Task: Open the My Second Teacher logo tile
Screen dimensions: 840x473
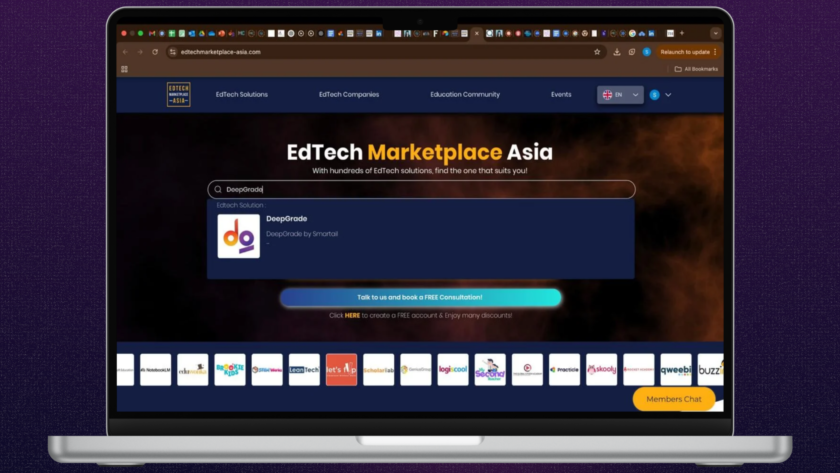Action: [x=490, y=370]
